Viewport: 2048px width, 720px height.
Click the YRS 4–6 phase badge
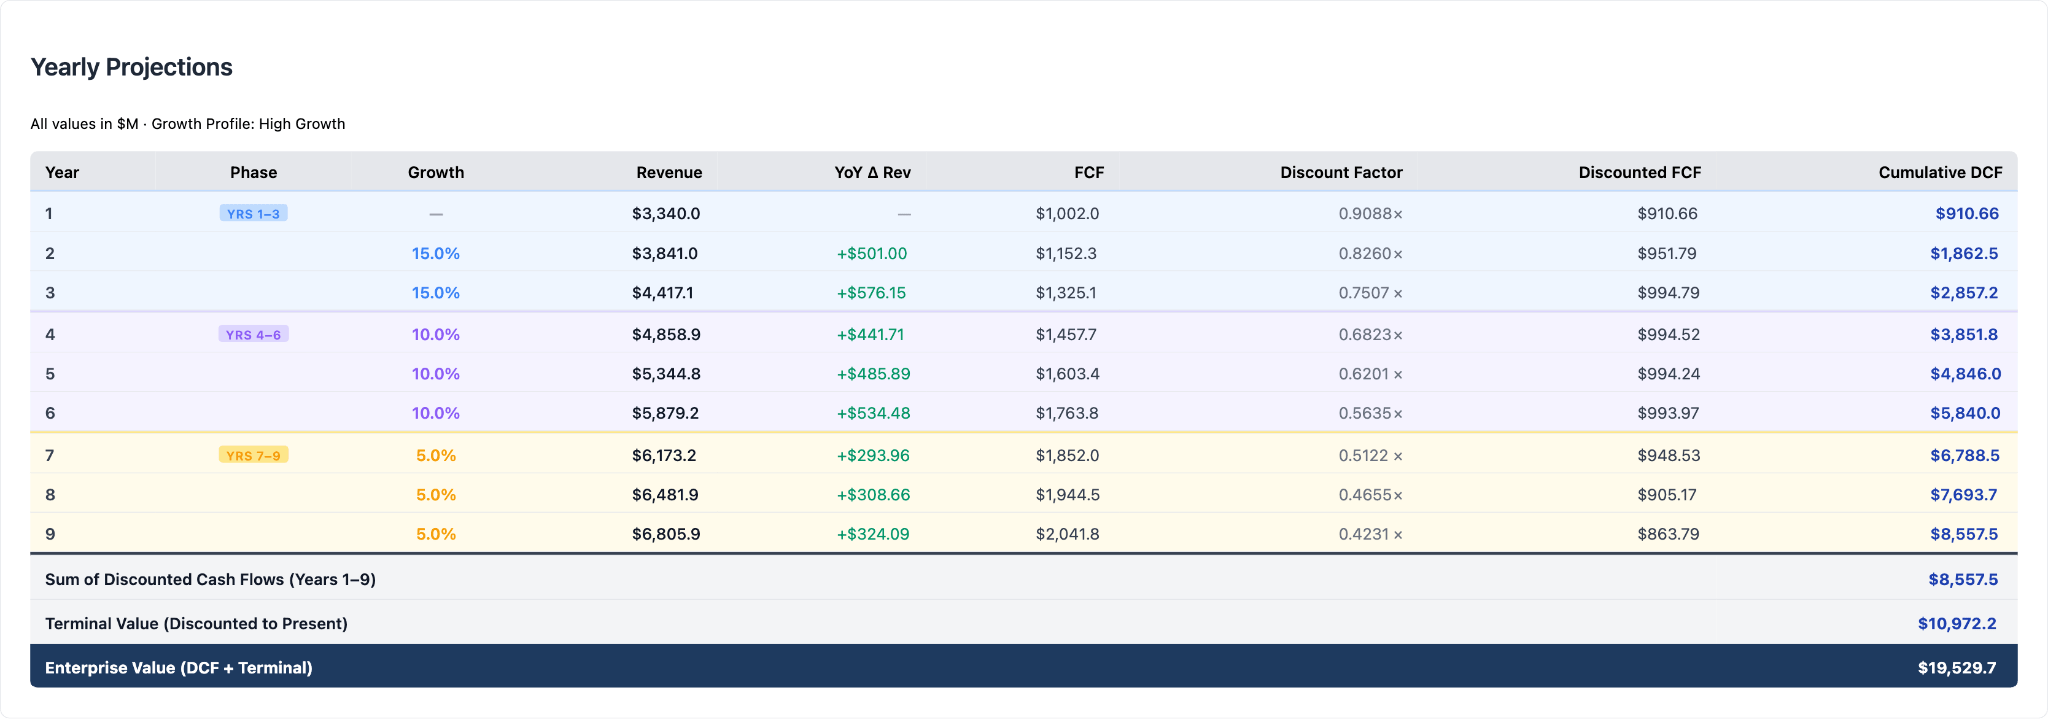[x=253, y=334]
